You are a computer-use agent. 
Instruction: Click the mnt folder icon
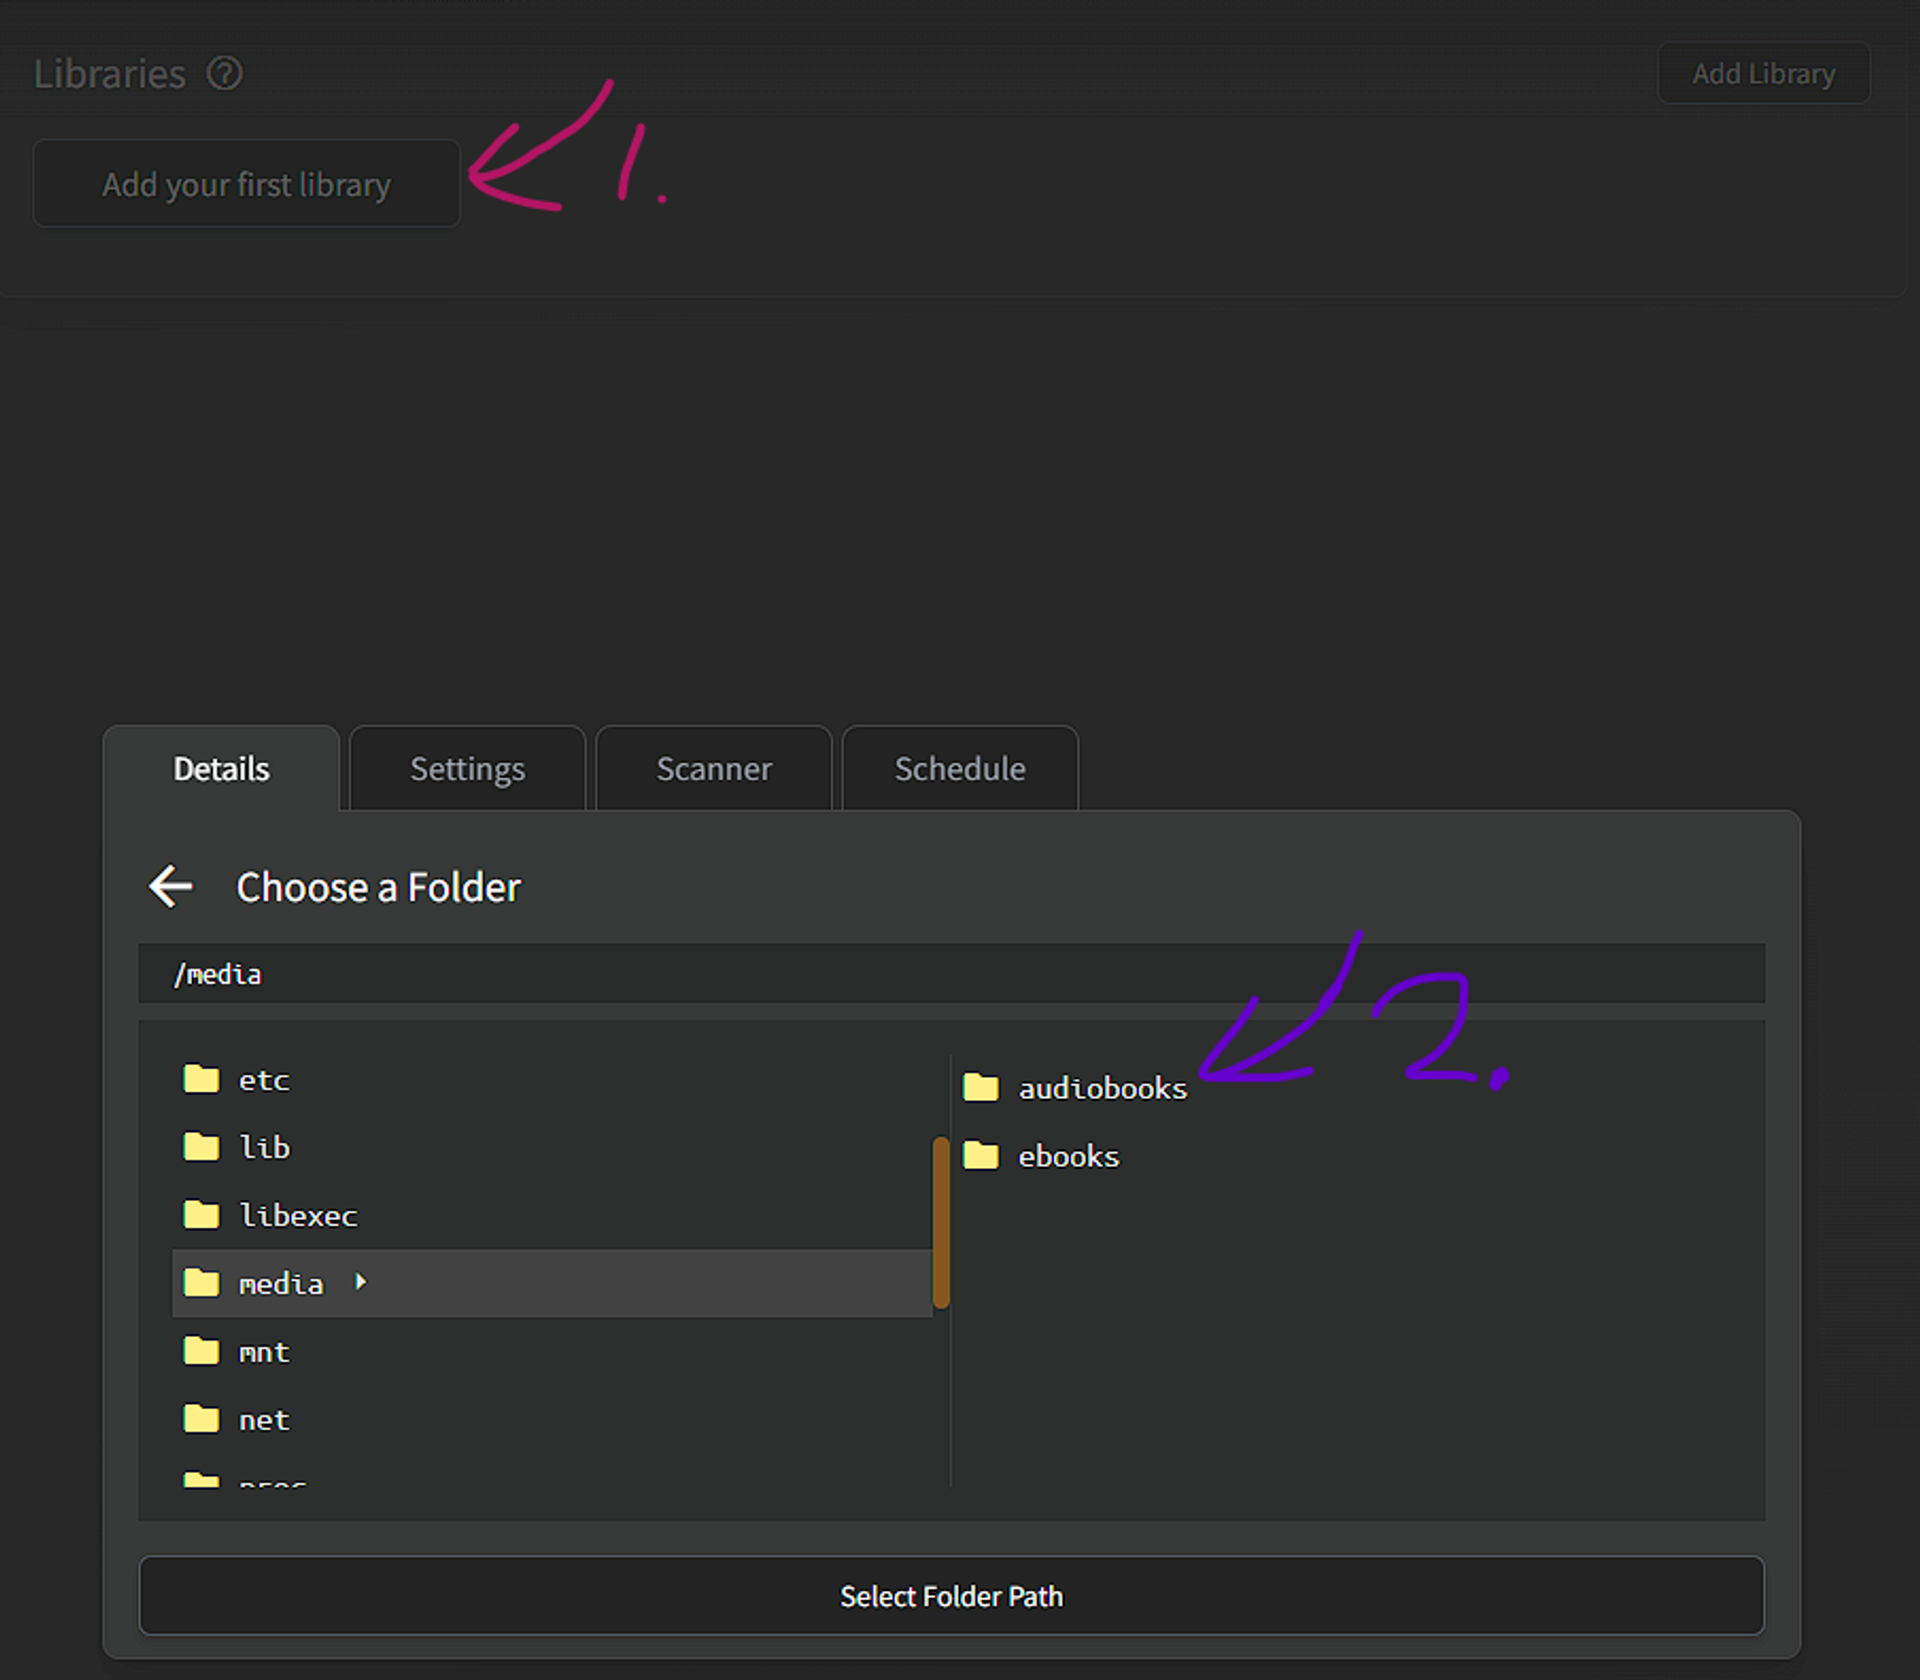(x=201, y=1352)
